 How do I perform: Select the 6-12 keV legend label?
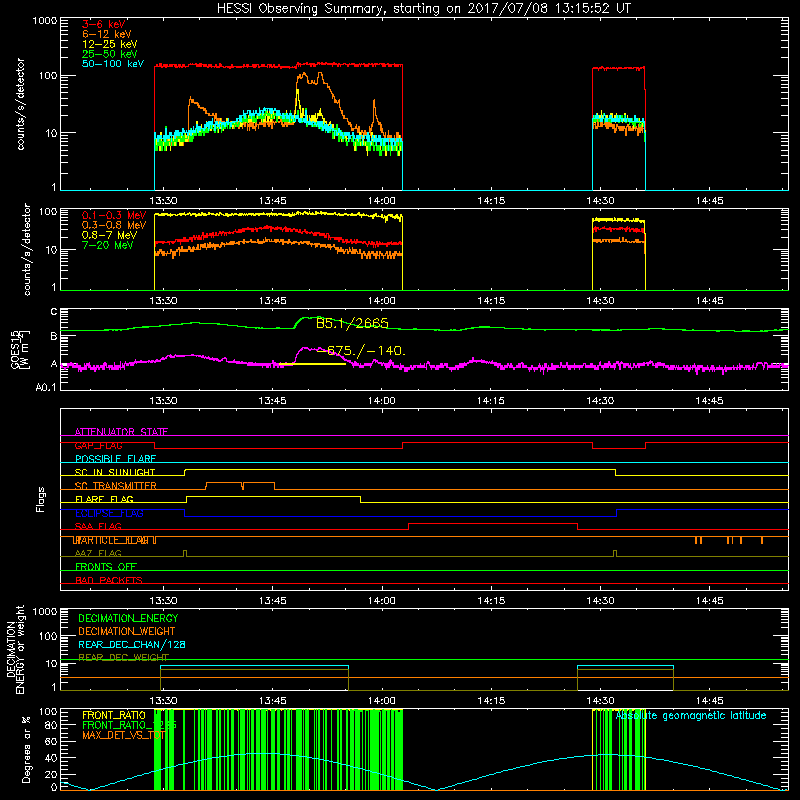point(107,34)
